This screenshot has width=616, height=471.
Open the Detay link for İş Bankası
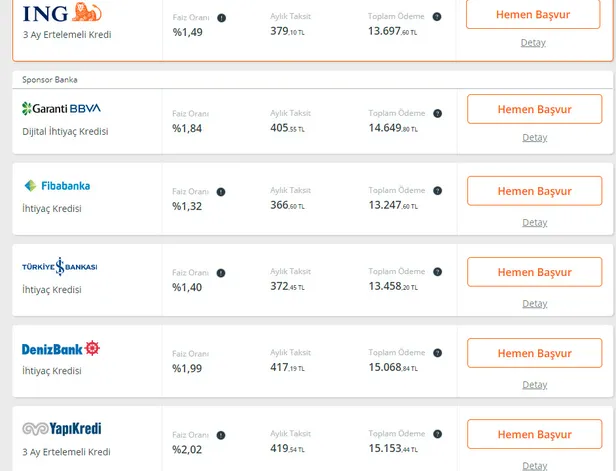click(x=534, y=303)
